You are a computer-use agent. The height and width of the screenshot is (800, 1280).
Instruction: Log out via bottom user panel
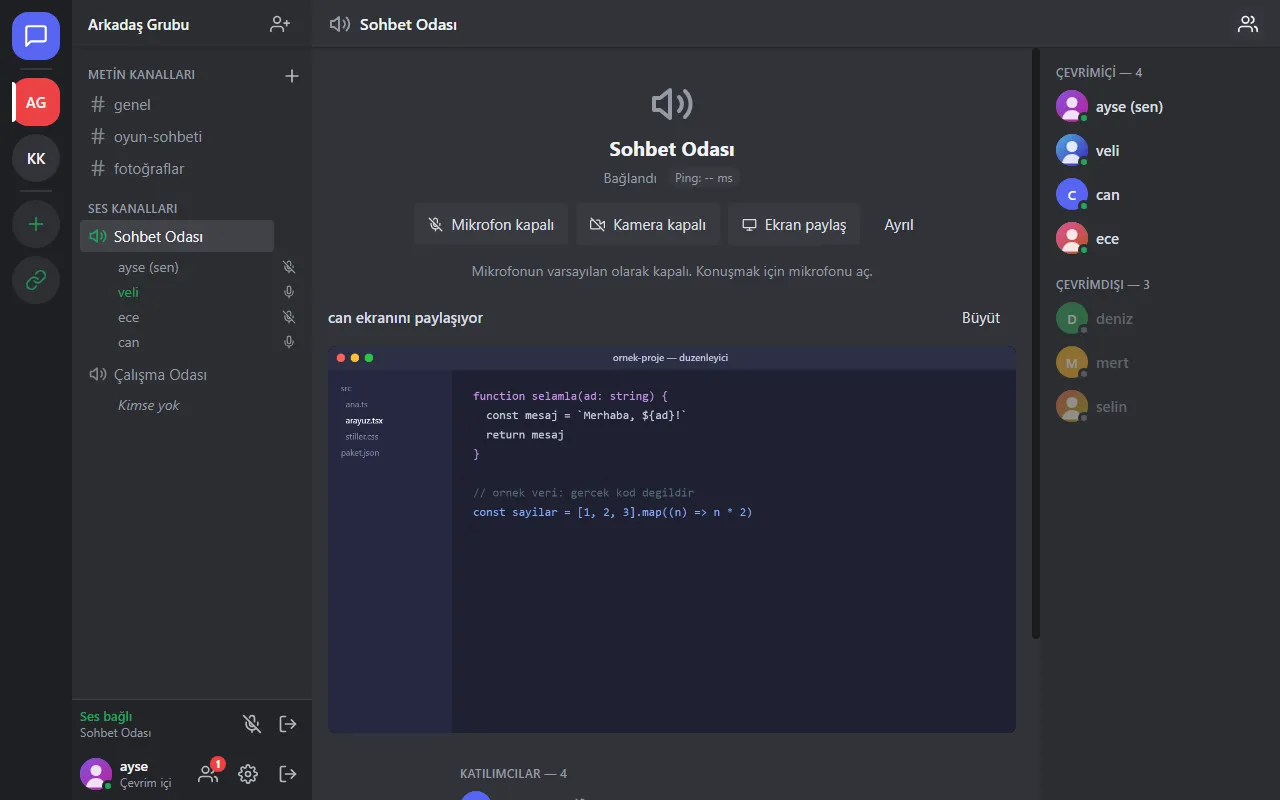click(x=288, y=773)
